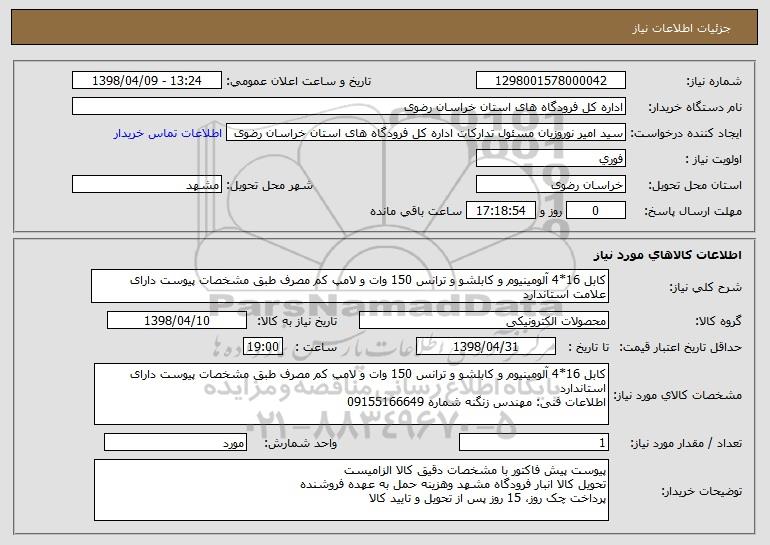This screenshot has height=545, width=770.
Task: Click the request creator field سید امیر نوروزیان
Action: [426, 133]
